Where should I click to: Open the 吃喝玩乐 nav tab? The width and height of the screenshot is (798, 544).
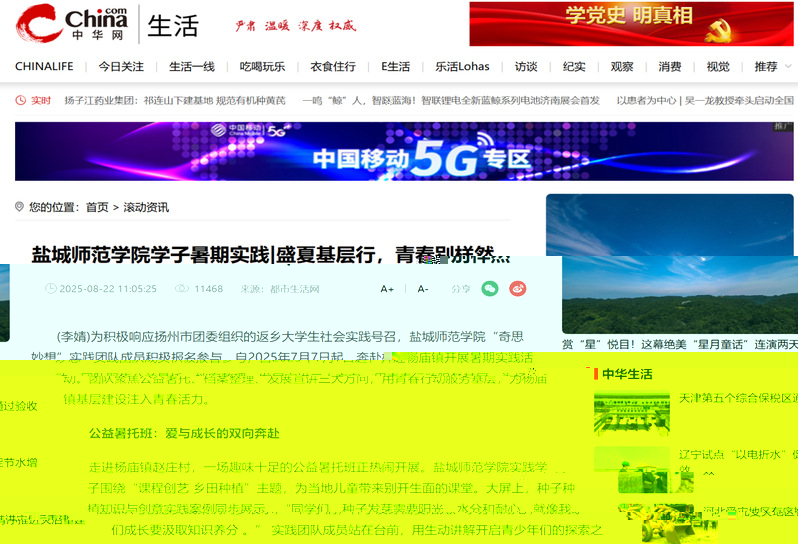point(262,67)
